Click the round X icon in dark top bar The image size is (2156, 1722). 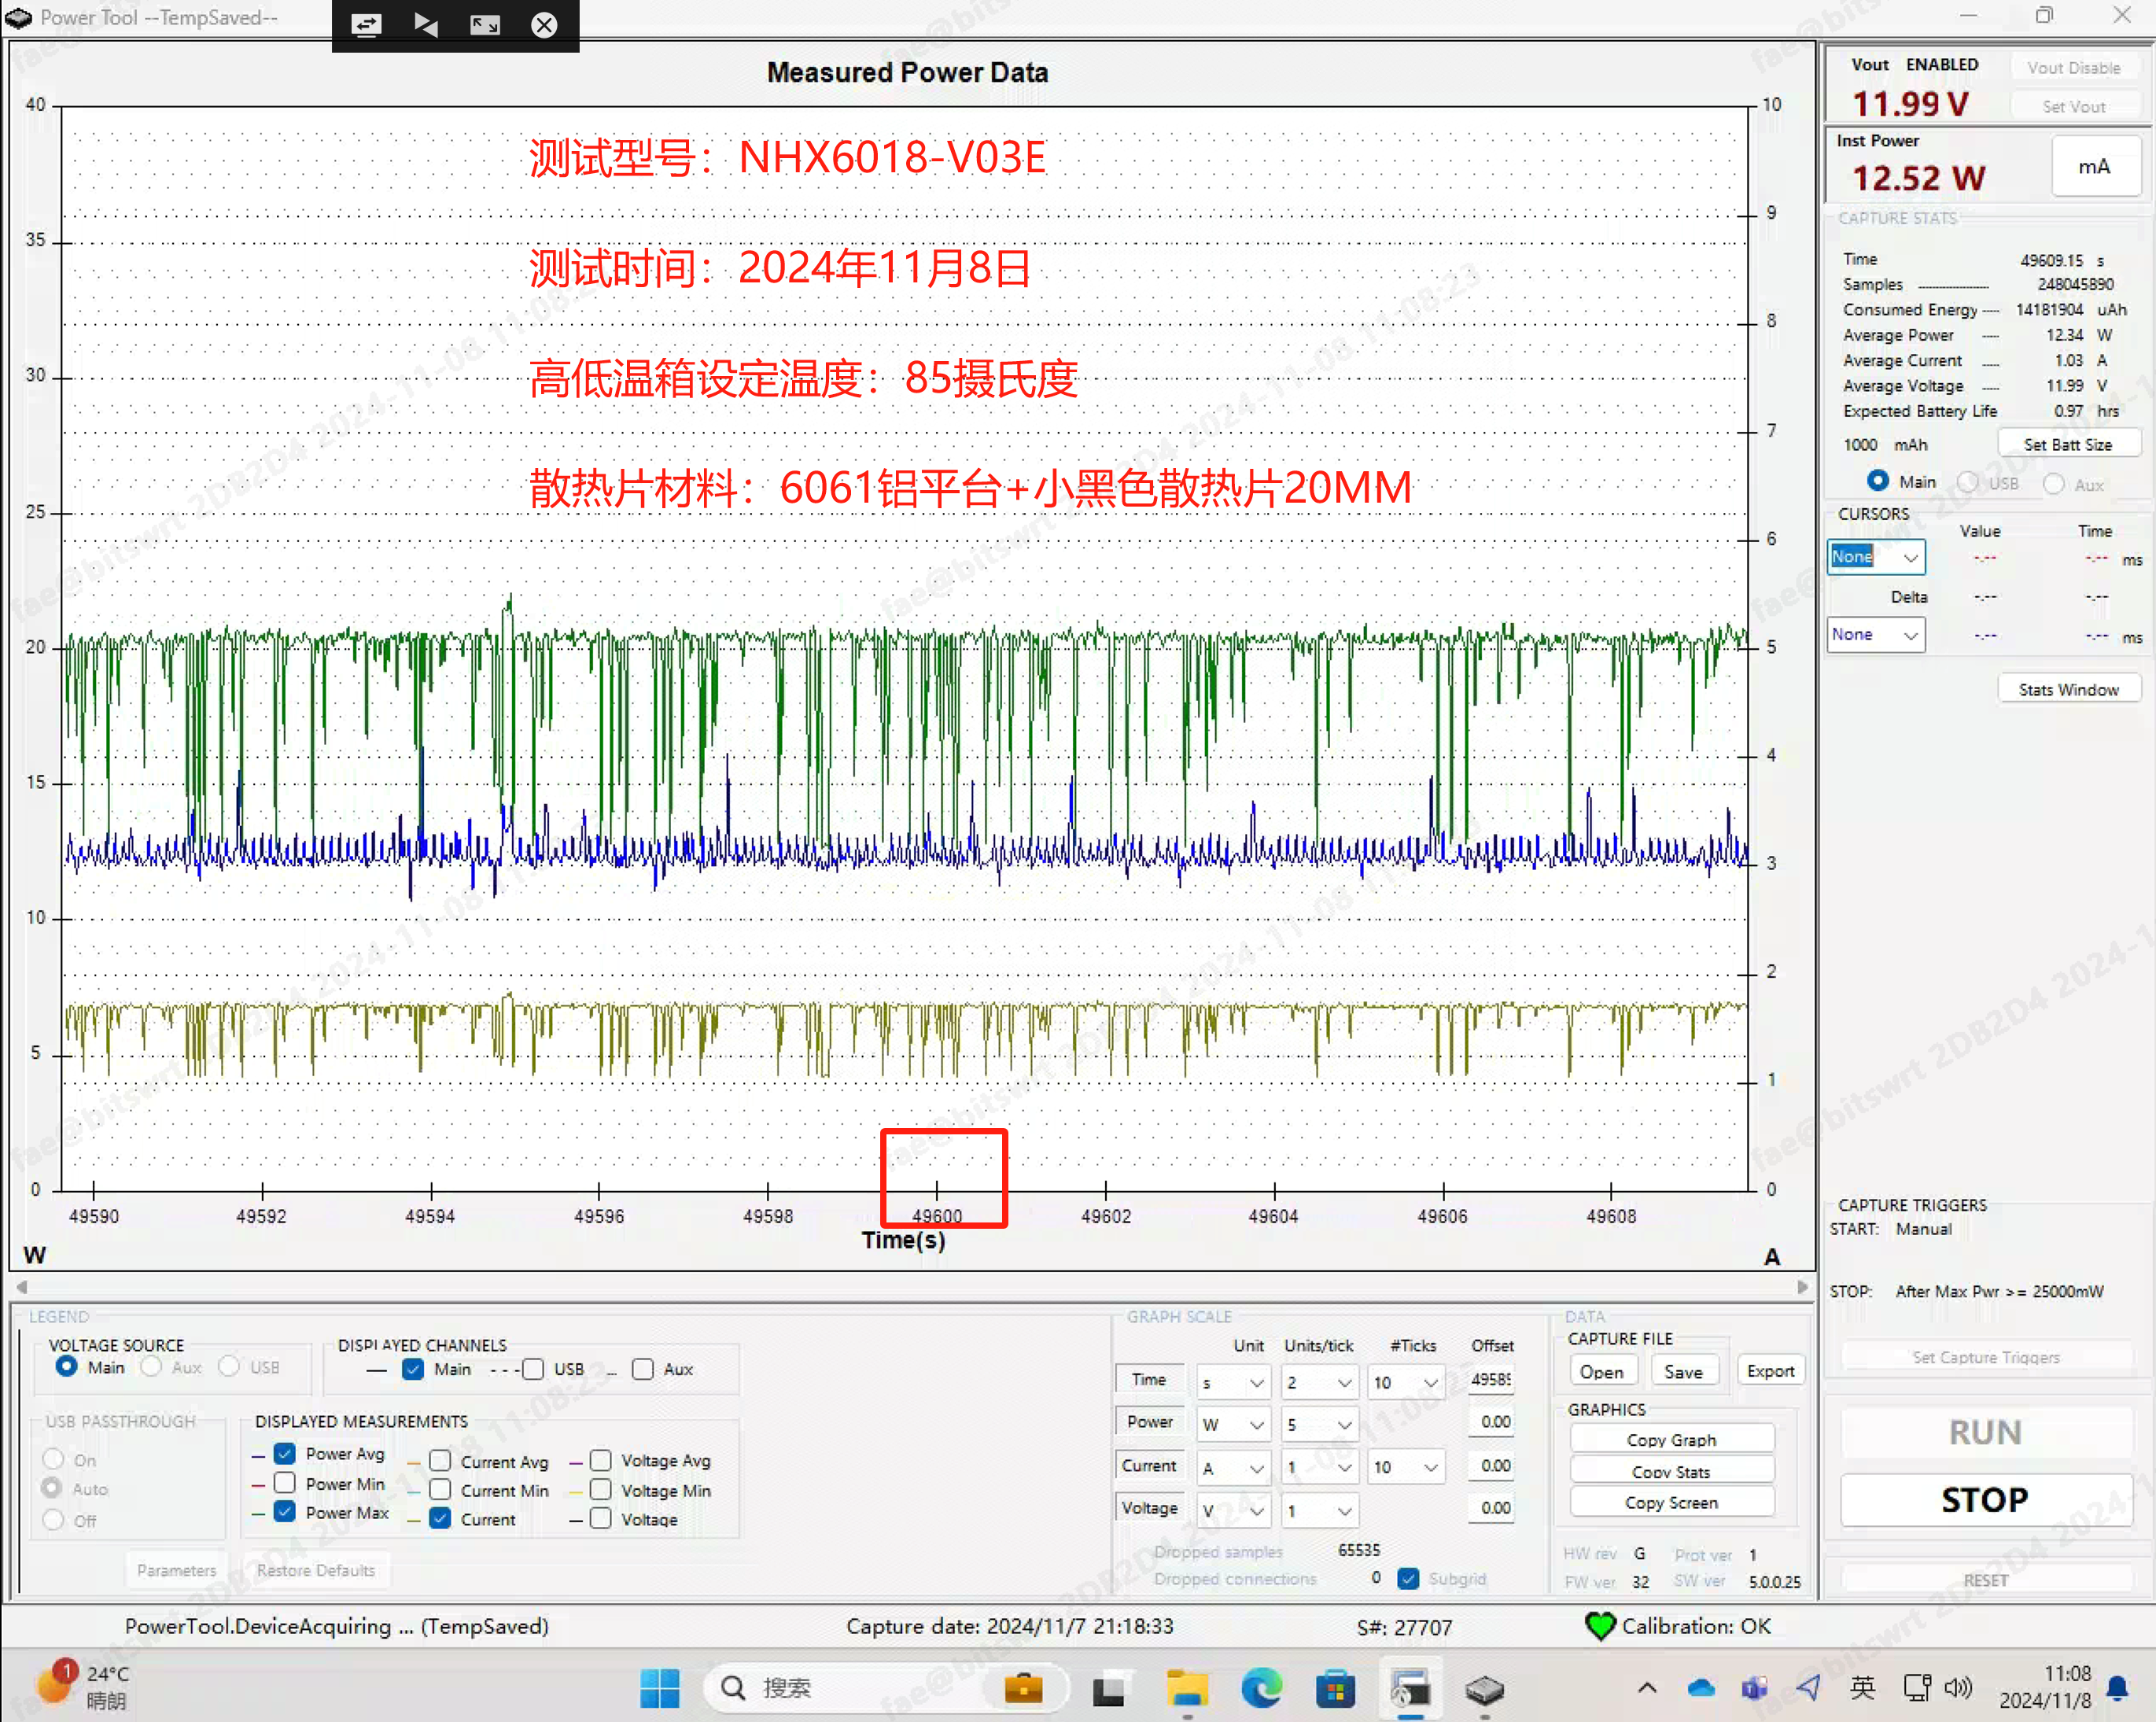[x=544, y=25]
